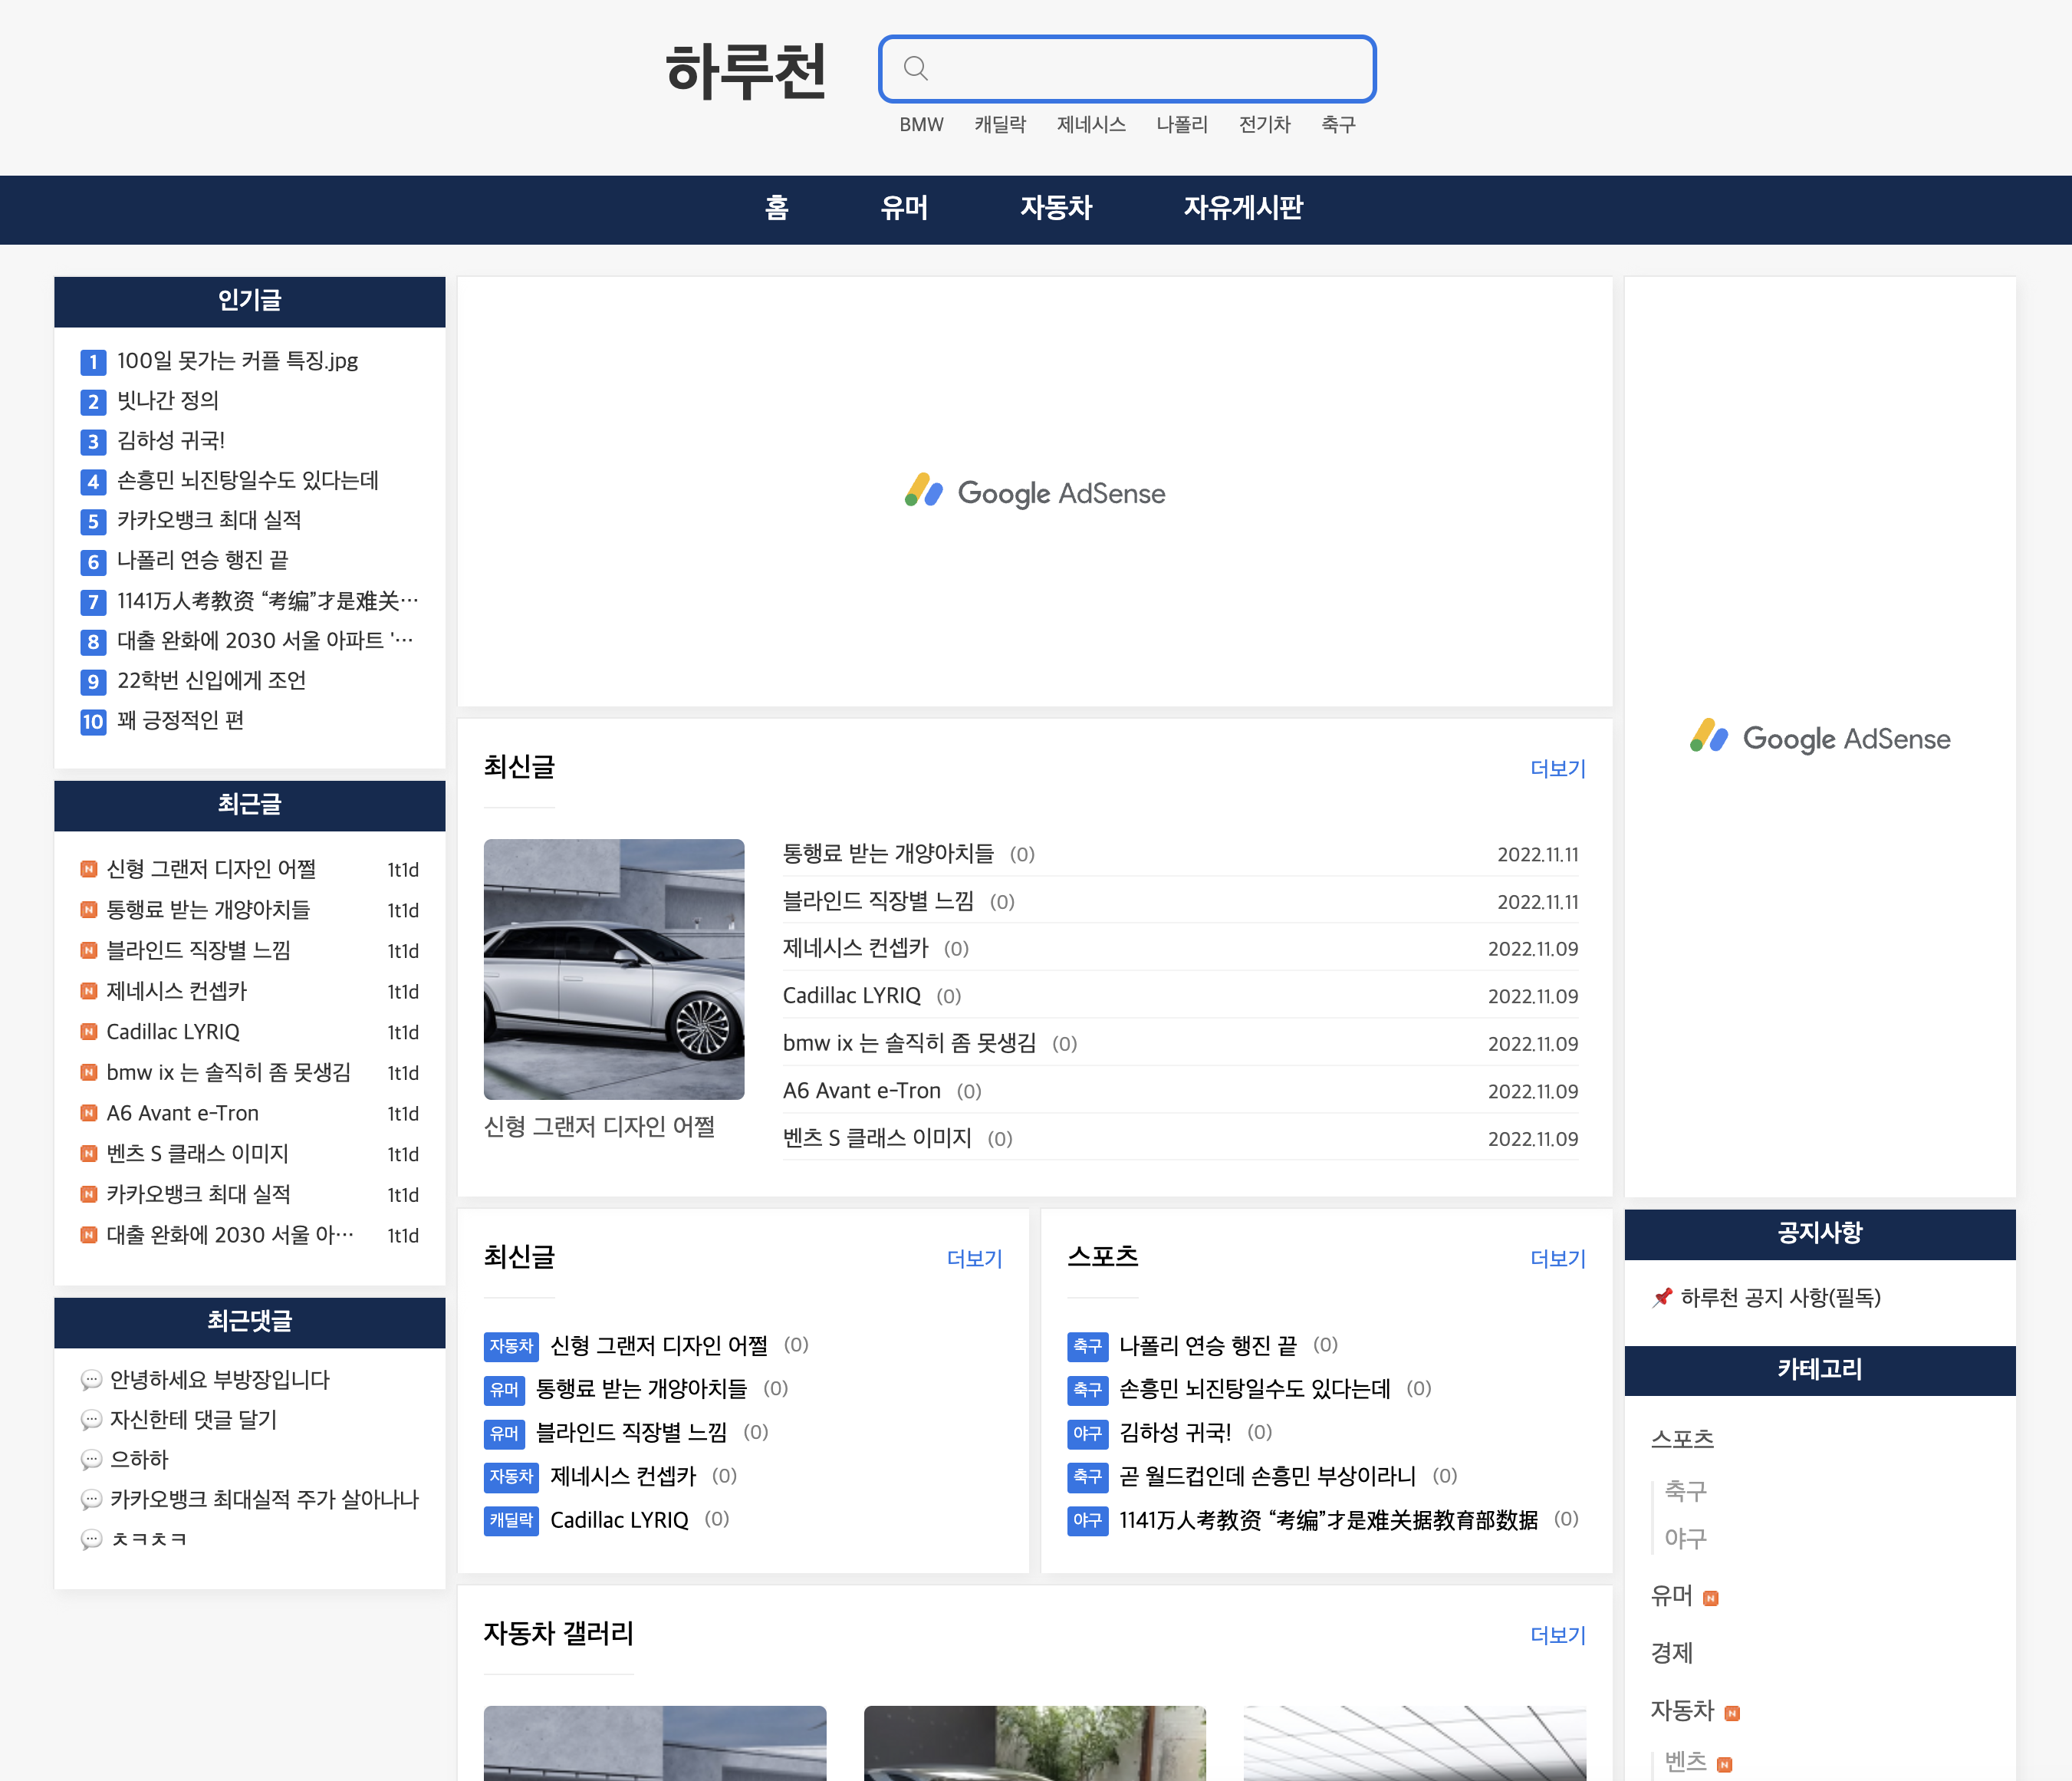Open the 신형 그랜저 car thumbnail image
This screenshot has height=1781, width=2072.
tap(614, 968)
